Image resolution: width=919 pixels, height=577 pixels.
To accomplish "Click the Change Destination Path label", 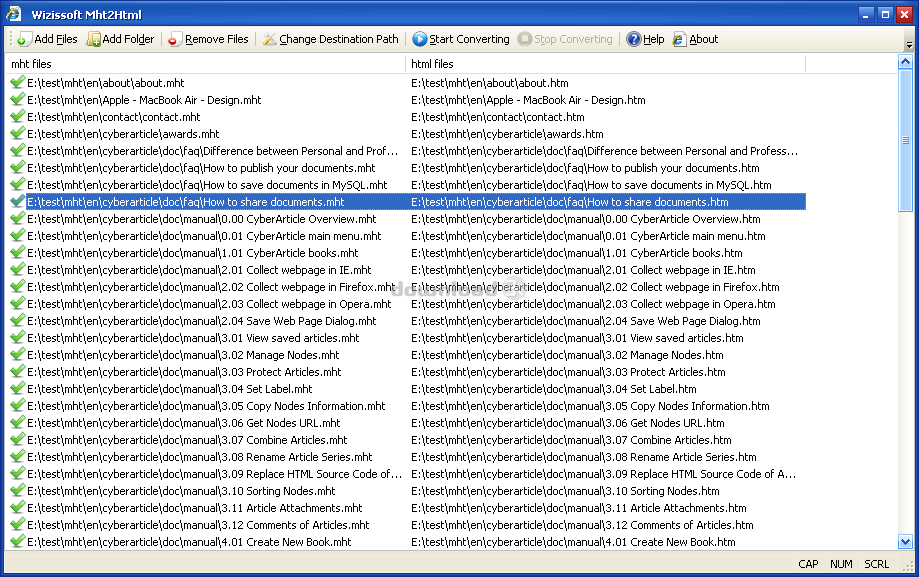I will [x=339, y=39].
